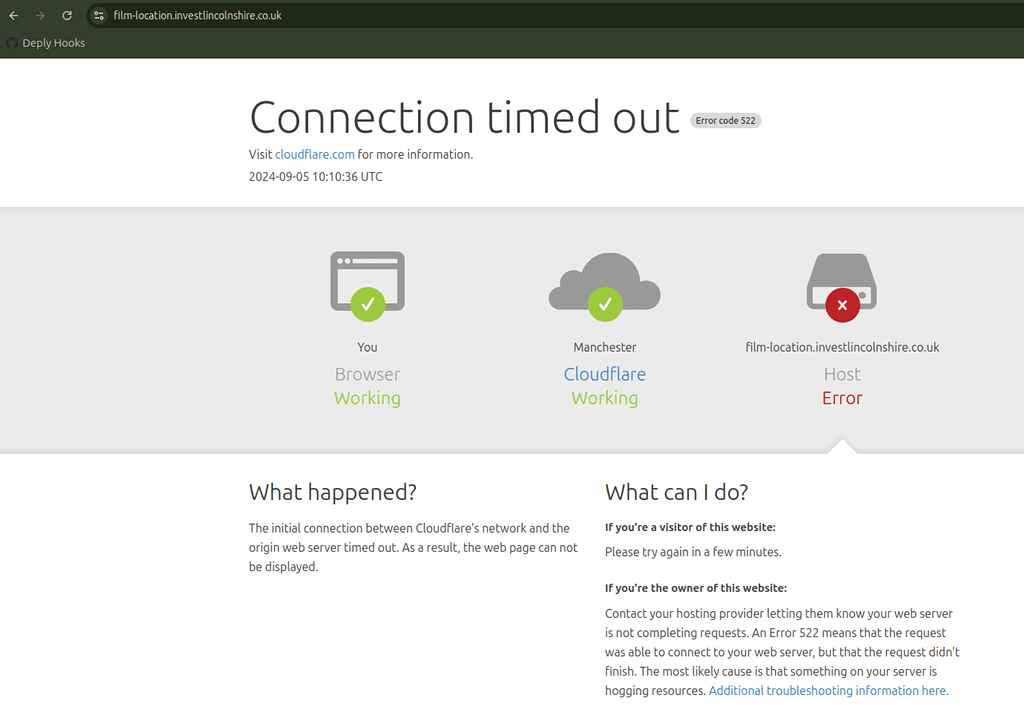Open site information icon in address bar
This screenshot has height=715, width=1024.
[99, 15]
